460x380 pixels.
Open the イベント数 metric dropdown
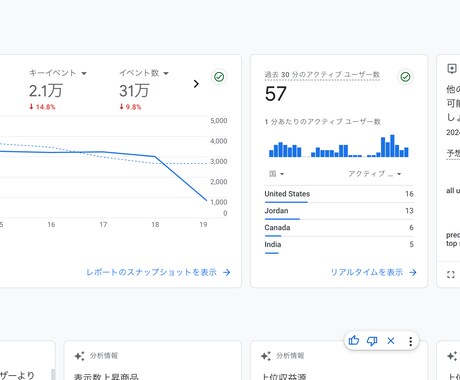(x=144, y=73)
